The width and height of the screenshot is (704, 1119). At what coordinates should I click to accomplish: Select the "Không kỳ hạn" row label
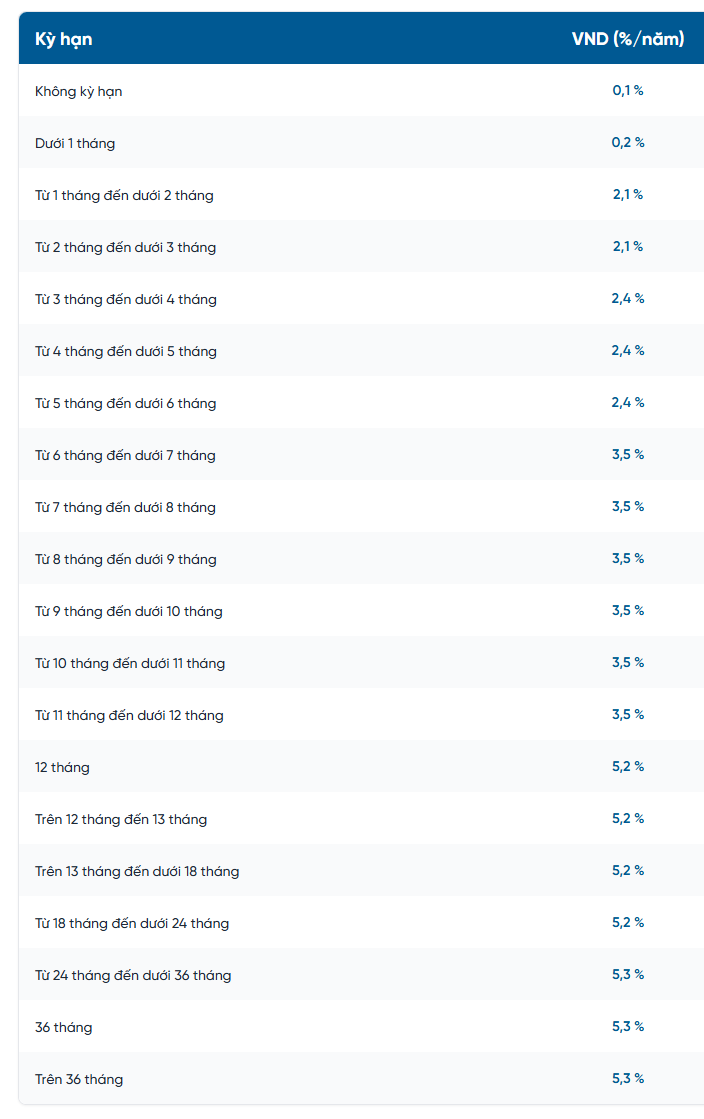tap(79, 91)
